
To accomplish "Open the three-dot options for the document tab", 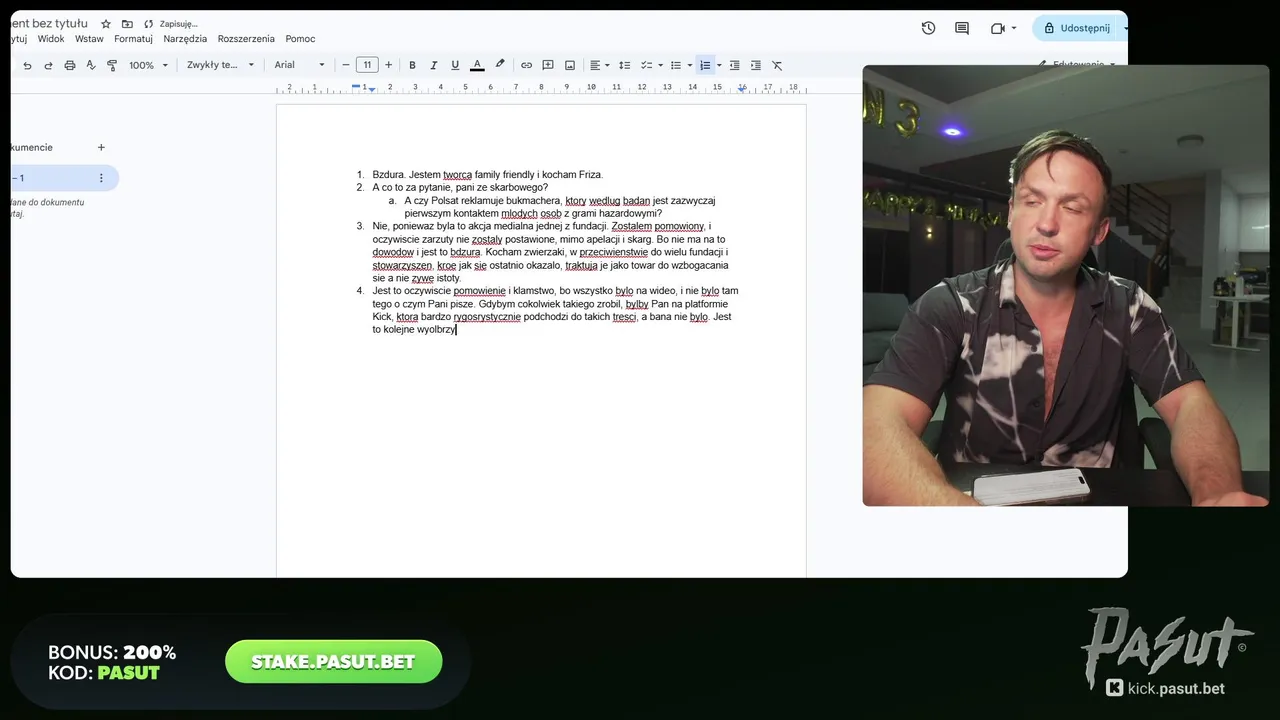I will (x=101, y=178).
